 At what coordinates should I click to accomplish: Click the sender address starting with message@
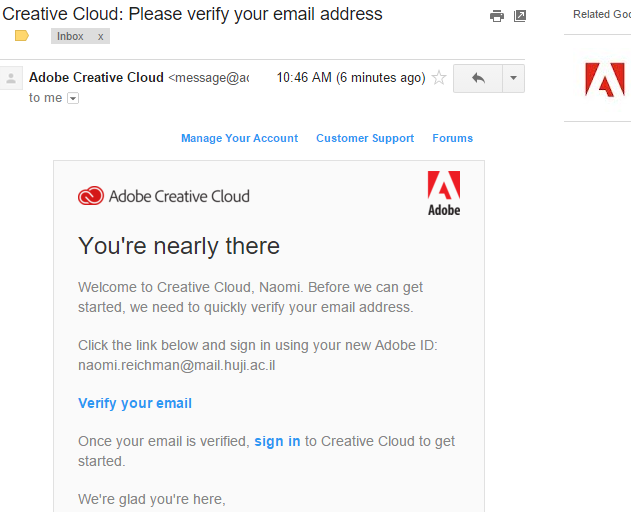tap(208, 77)
